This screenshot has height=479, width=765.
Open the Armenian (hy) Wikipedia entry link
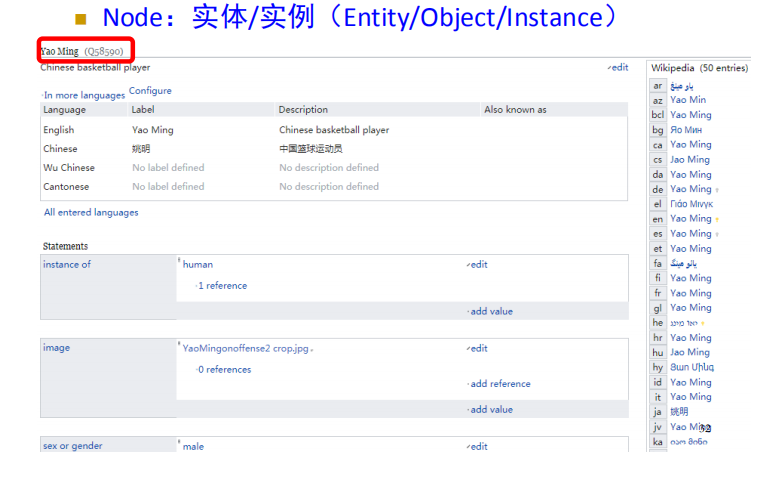[x=692, y=367]
